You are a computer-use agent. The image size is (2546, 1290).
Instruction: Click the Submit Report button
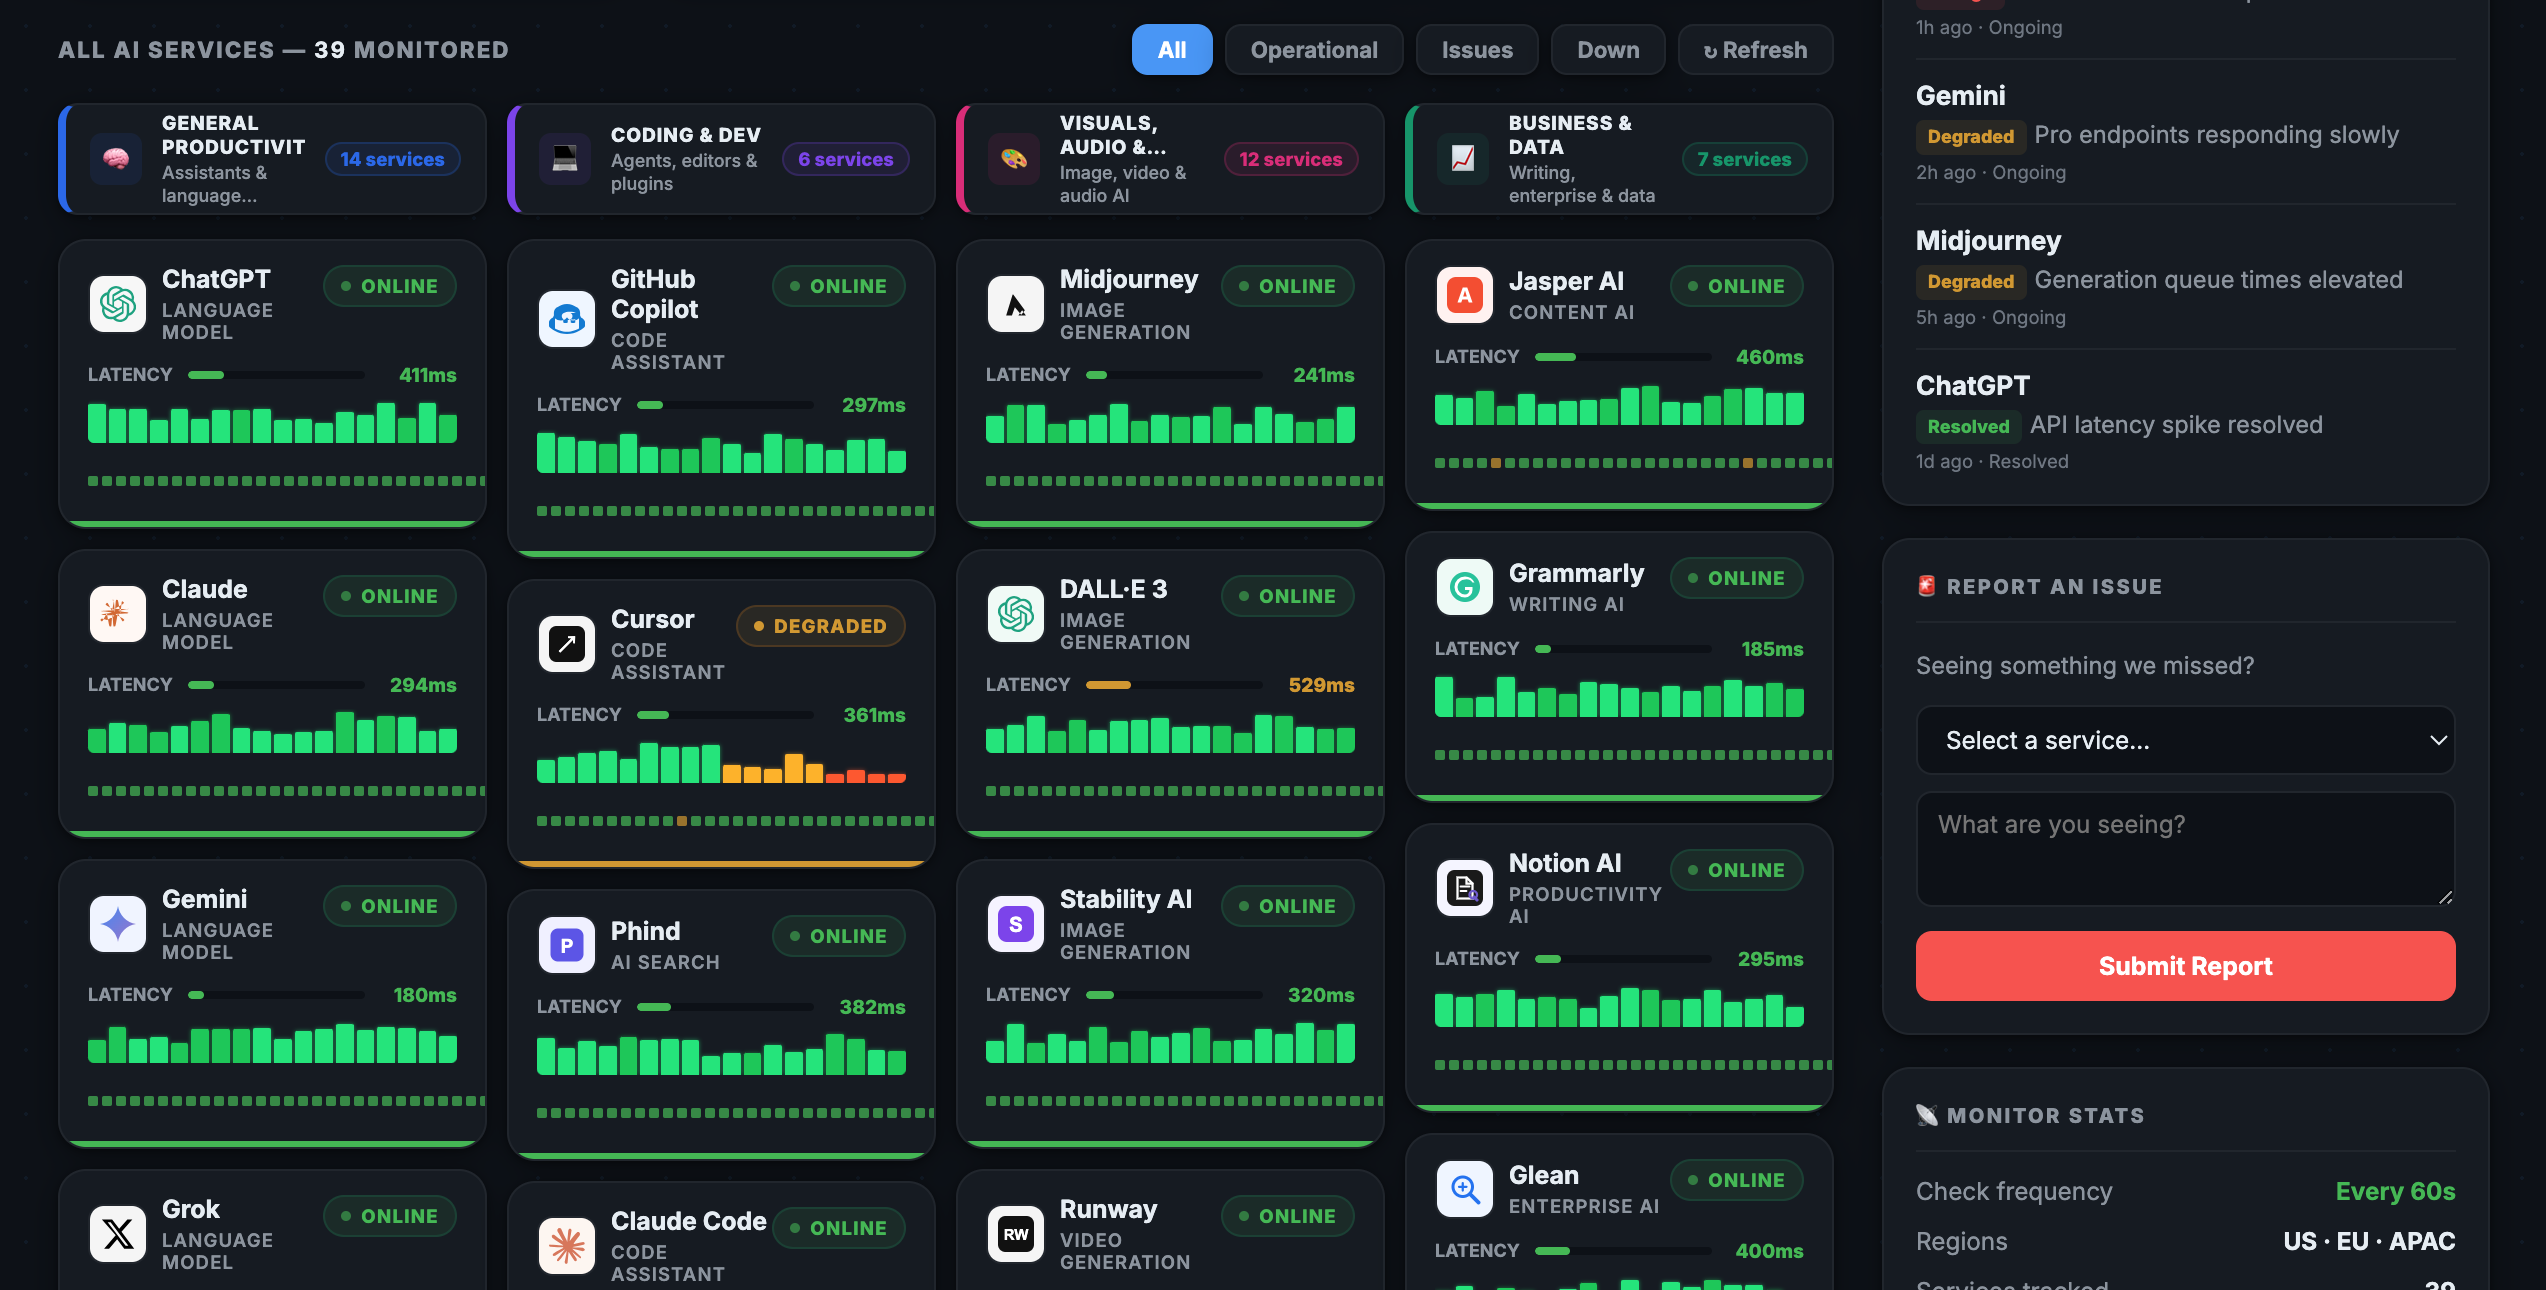click(2184, 966)
